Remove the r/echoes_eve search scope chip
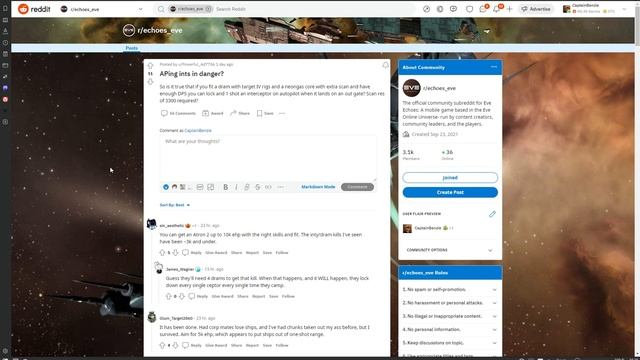Image resolution: width=640 pixels, height=360 pixels. (208, 9)
